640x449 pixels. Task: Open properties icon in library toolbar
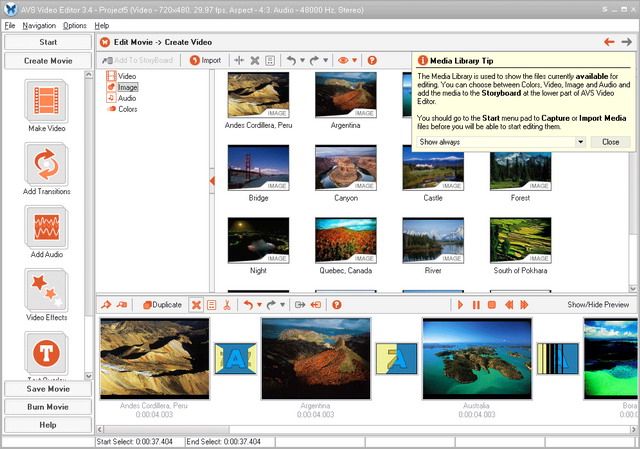[270, 60]
